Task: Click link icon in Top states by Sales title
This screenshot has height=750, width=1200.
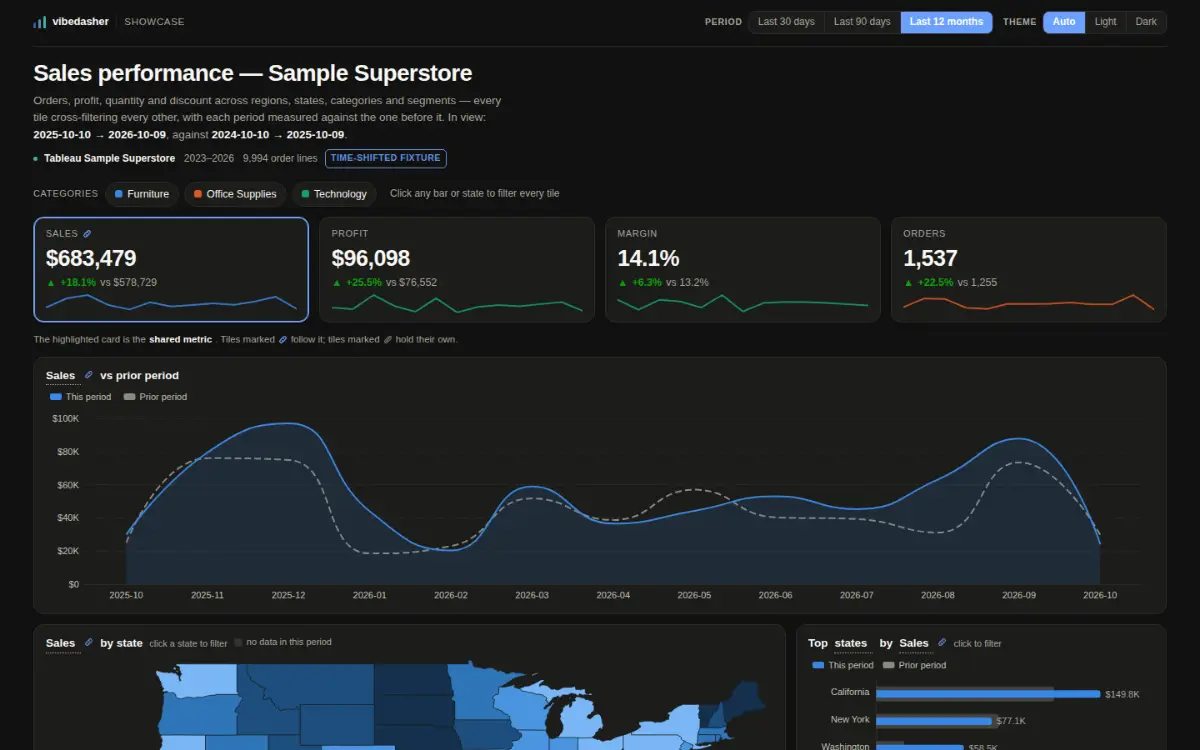Action: pyautogui.click(x=942, y=642)
